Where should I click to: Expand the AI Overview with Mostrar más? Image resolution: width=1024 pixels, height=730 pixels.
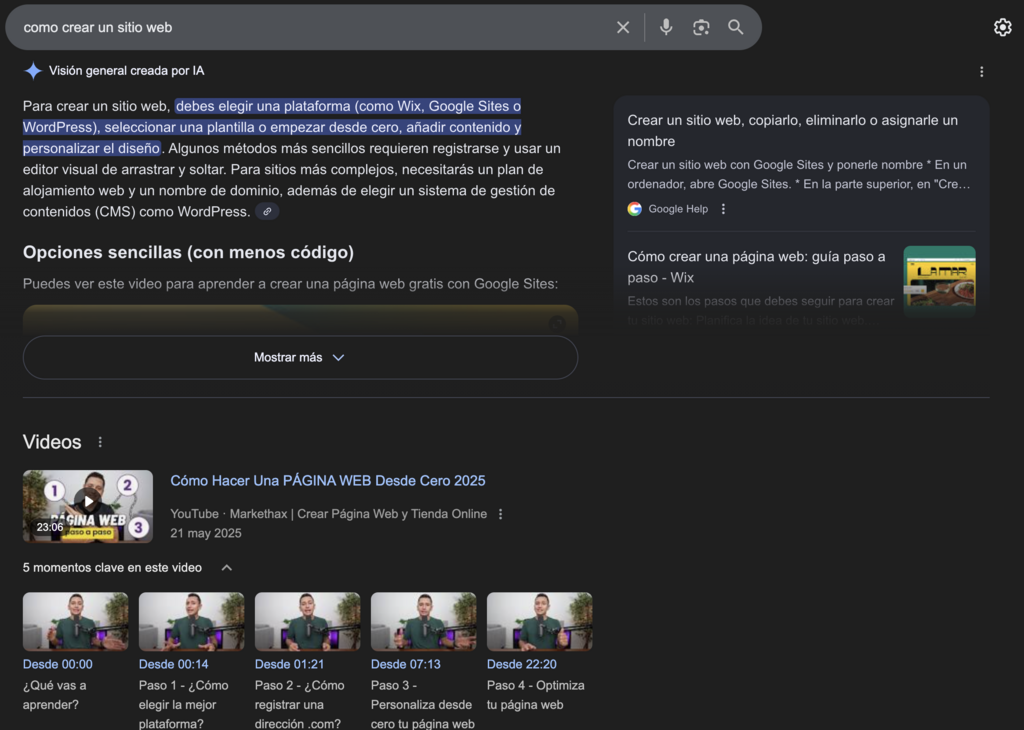tap(300, 356)
